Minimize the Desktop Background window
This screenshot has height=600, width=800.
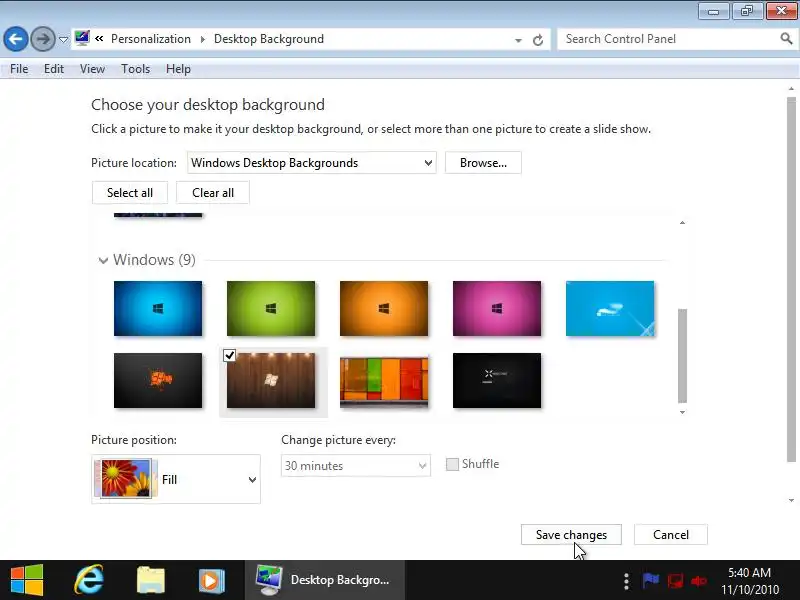click(x=713, y=11)
